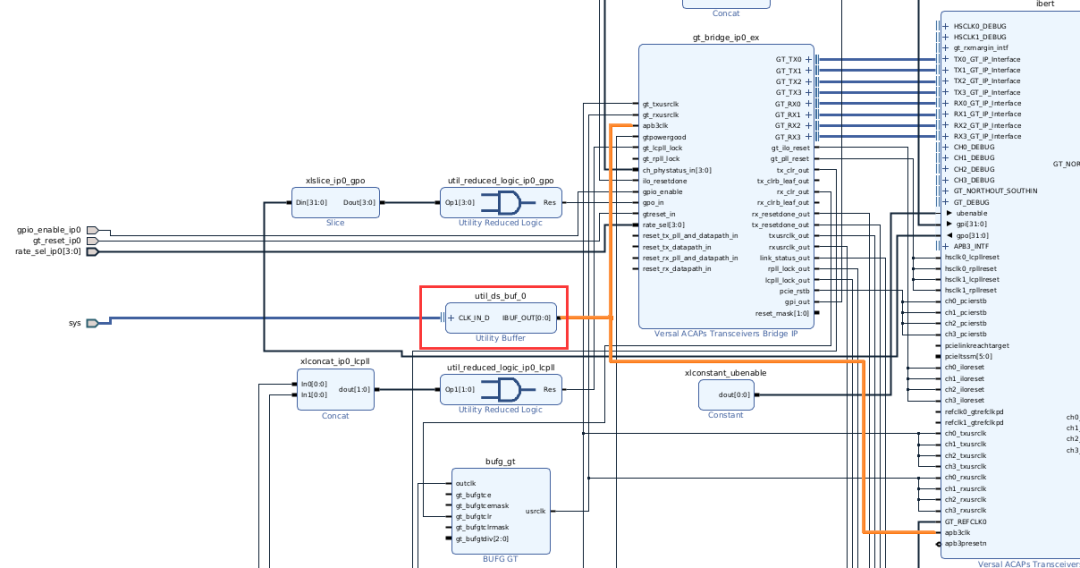Image resolution: width=1080 pixels, height=568 pixels.
Task: Select the gpio_enable_ip0 port symbol
Action: tap(92, 230)
